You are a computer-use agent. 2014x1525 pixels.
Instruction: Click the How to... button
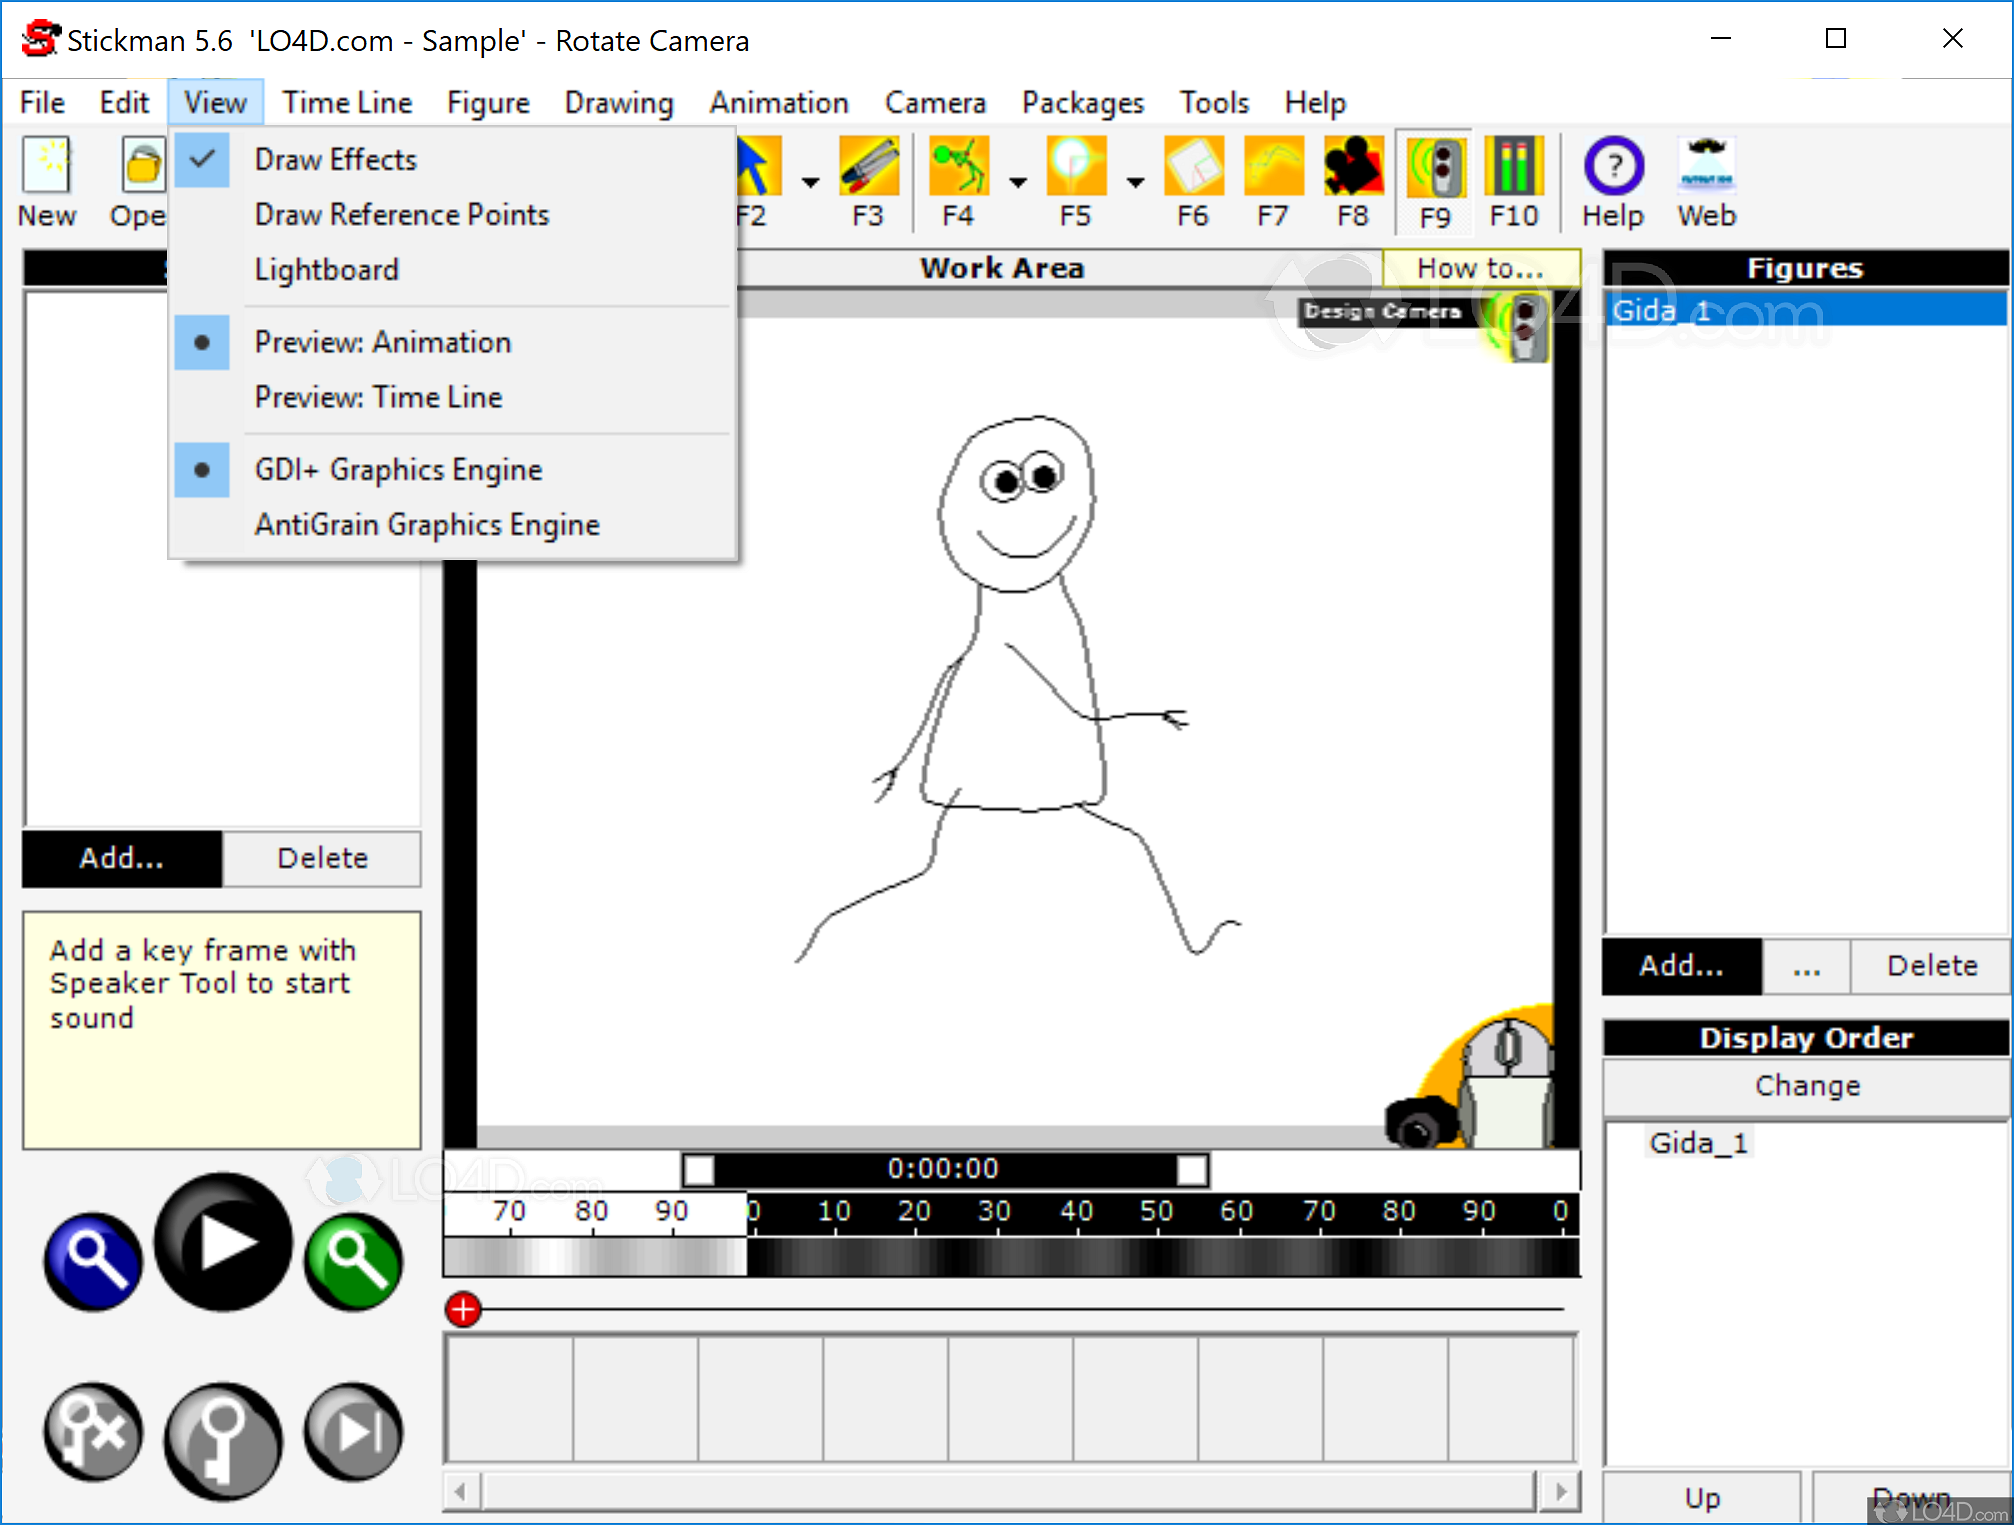point(1480,268)
